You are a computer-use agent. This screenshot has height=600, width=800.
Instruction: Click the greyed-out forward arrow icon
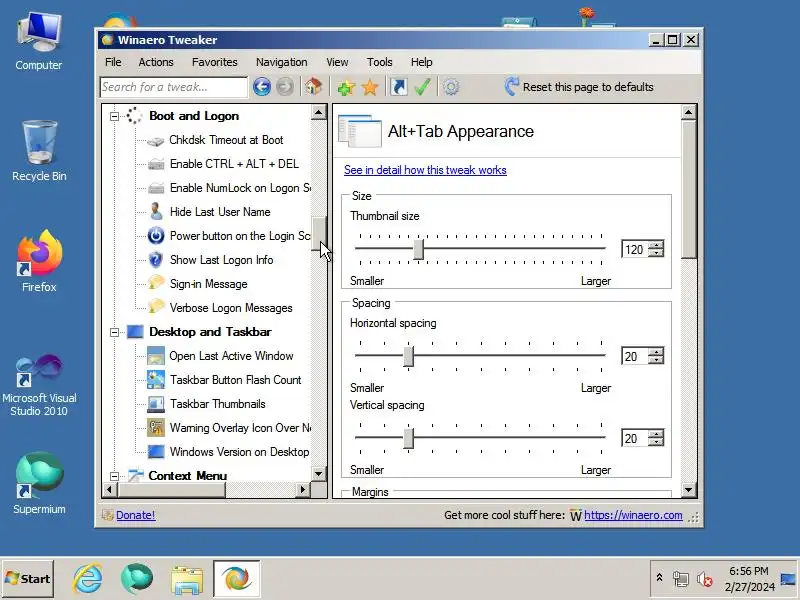coord(285,87)
